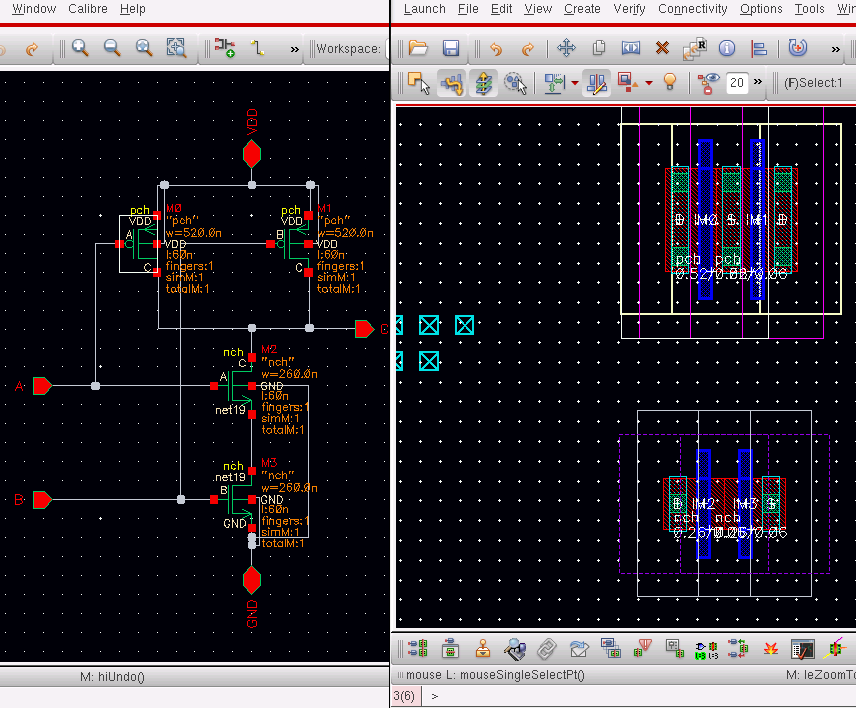This screenshot has height=708, width=856.
Task: Click the update components envelope icon
Action: pyautogui.click(x=579, y=648)
